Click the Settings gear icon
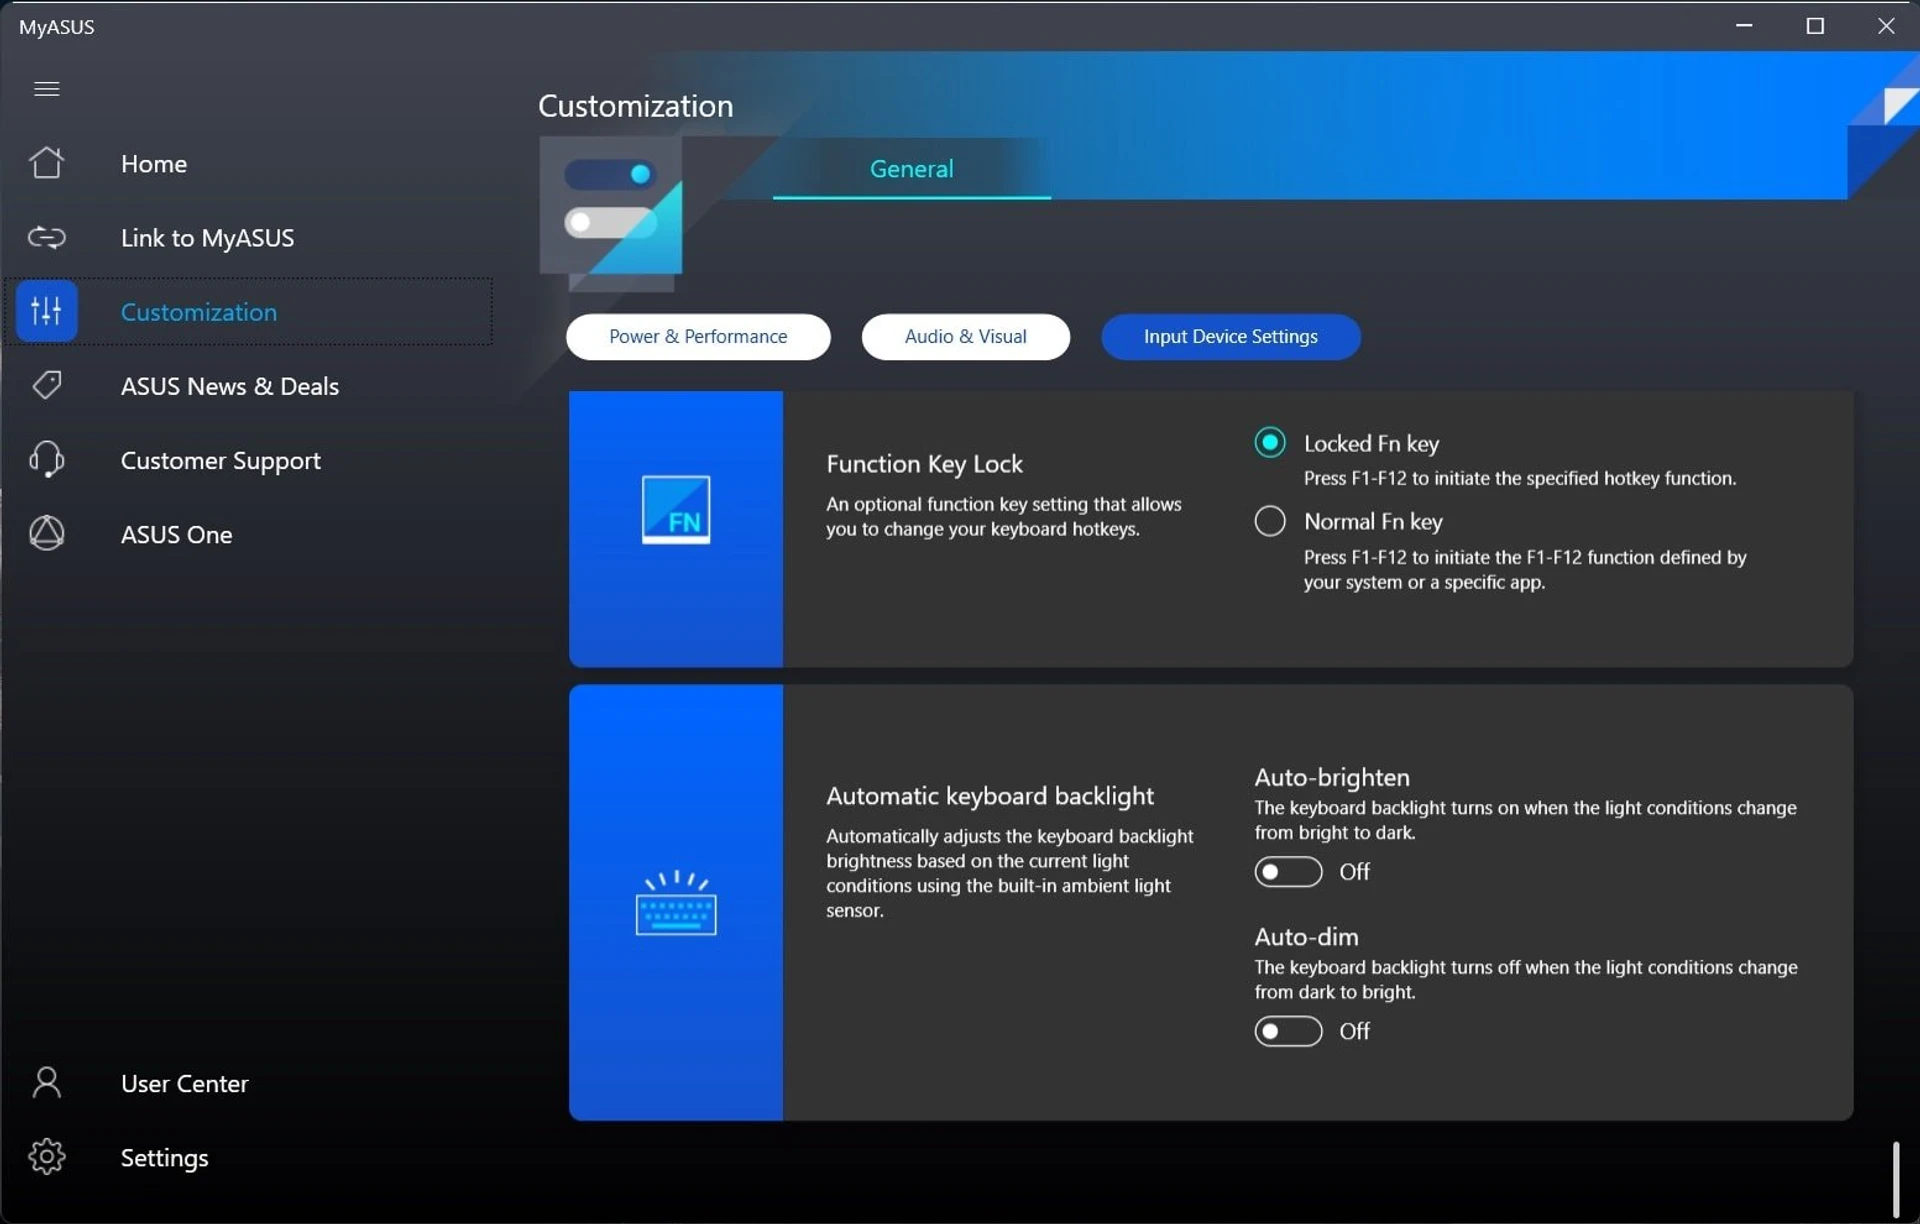 pos(46,1156)
